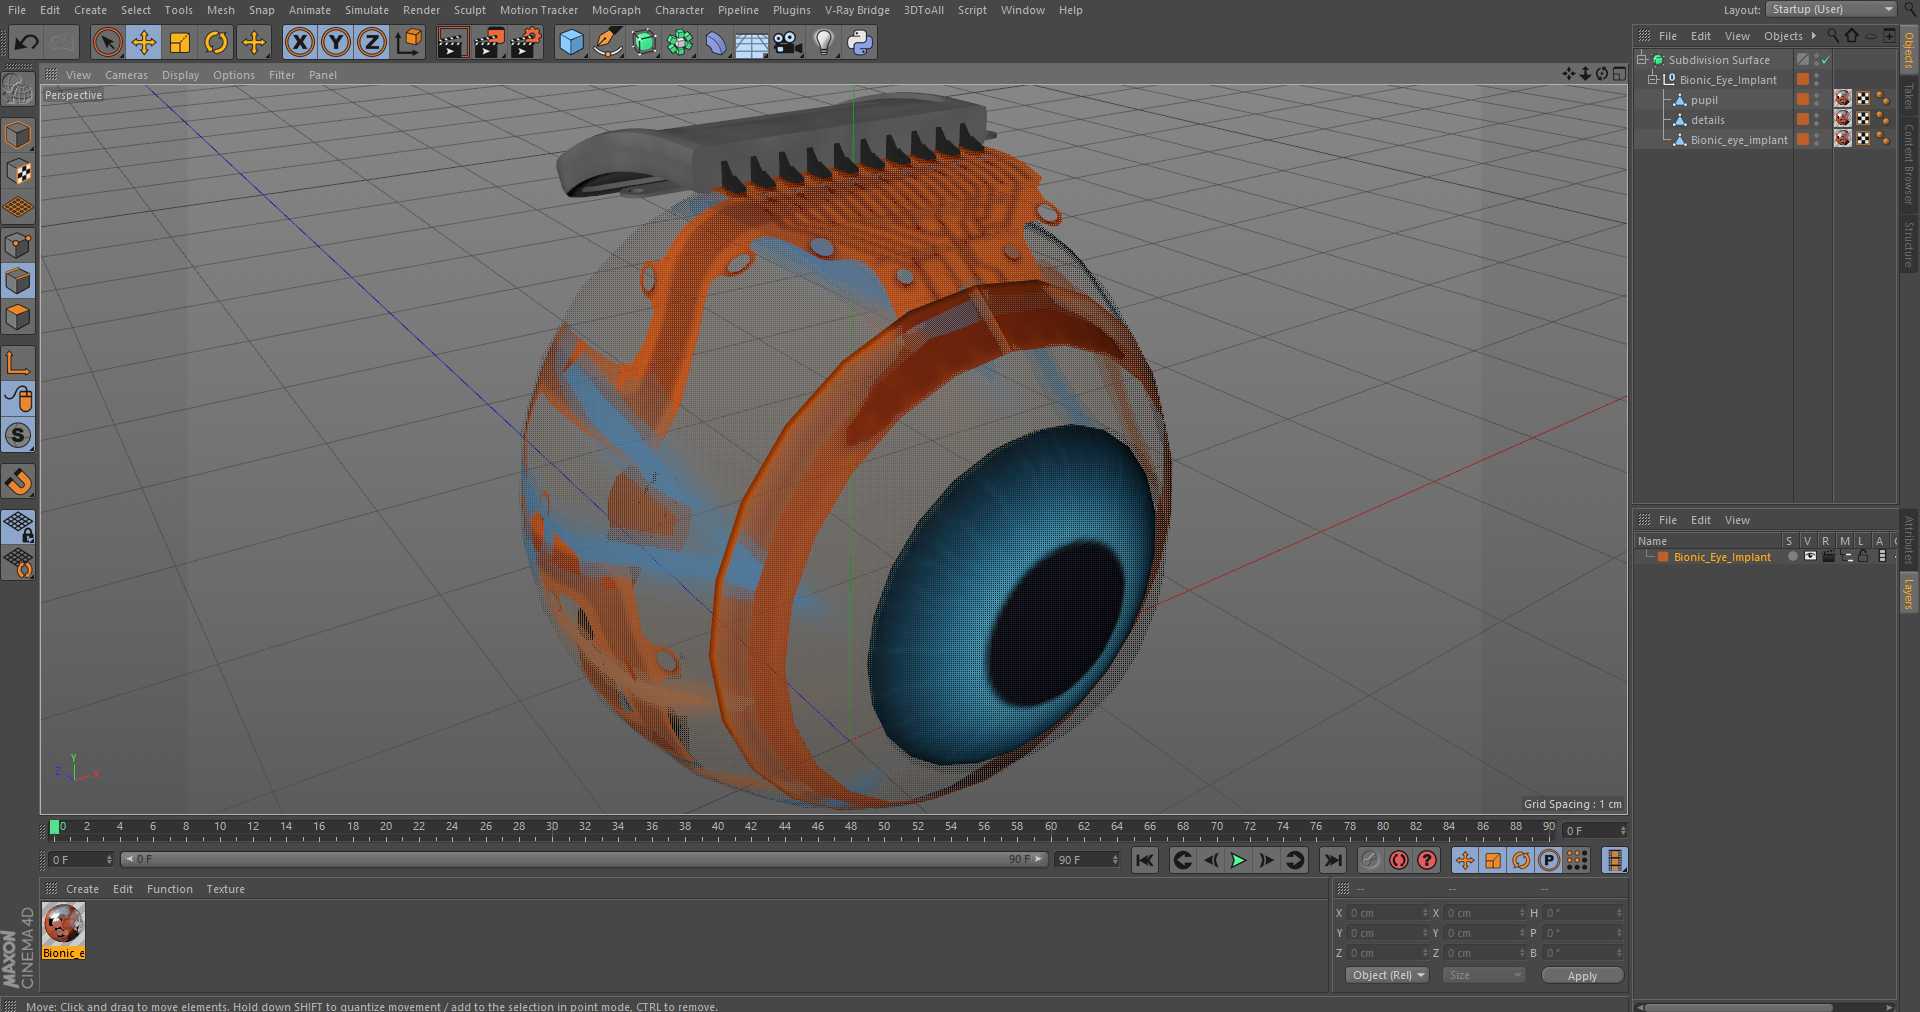The image size is (1920, 1012).
Task: Select the details object
Action: tap(1708, 120)
